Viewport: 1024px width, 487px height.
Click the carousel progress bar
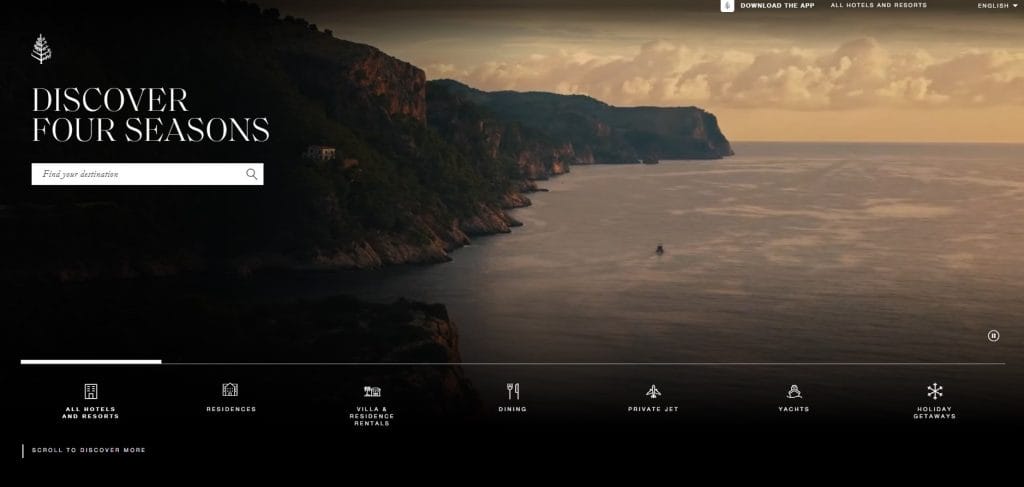[x=513, y=362]
